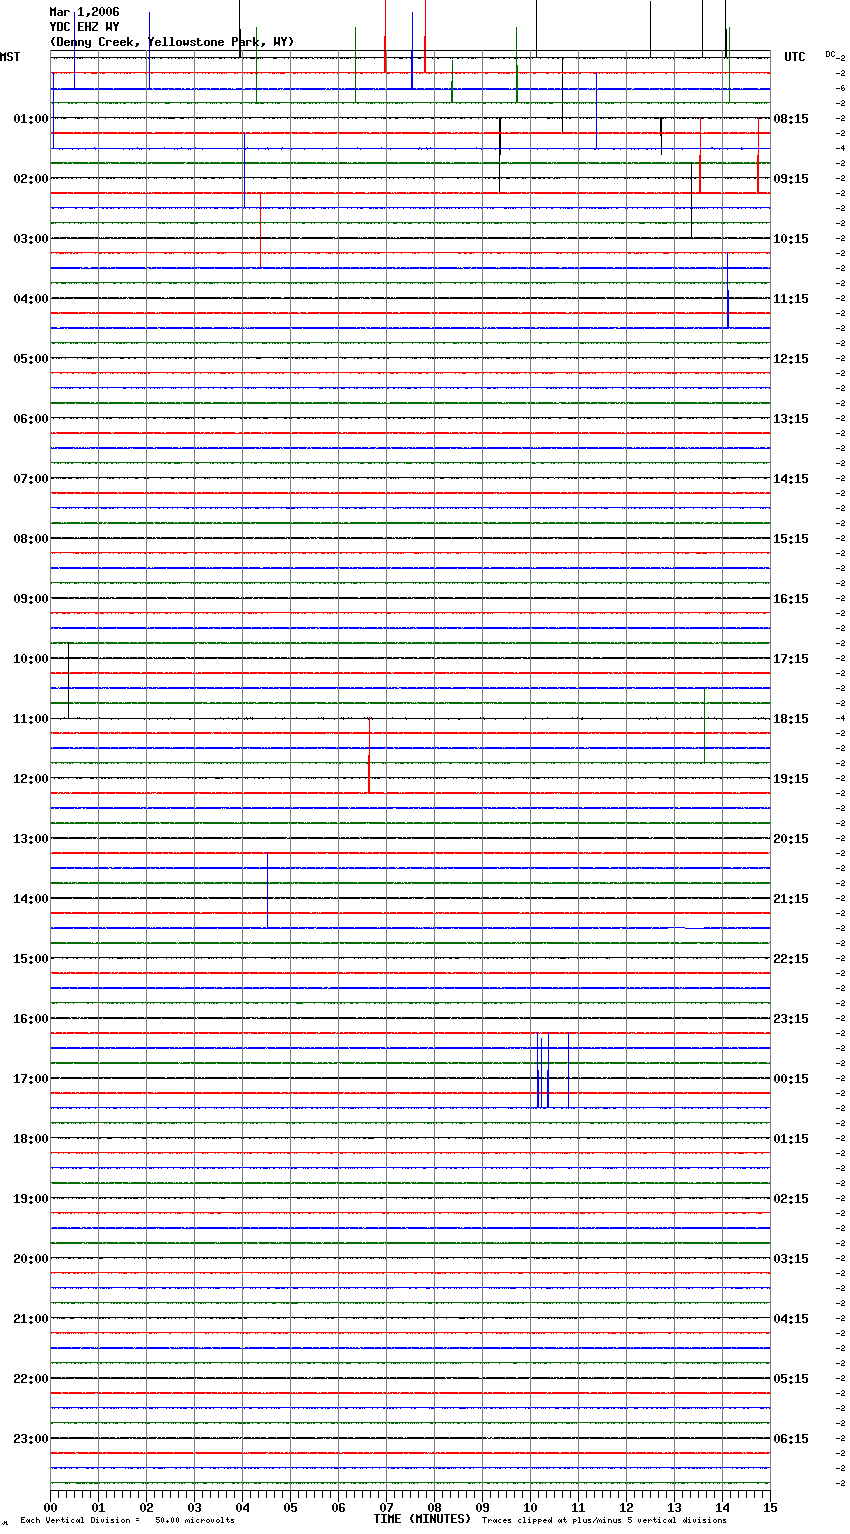Pick the 07:00 MST hour label
The width and height of the screenshot is (850, 1534).
point(31,479)
